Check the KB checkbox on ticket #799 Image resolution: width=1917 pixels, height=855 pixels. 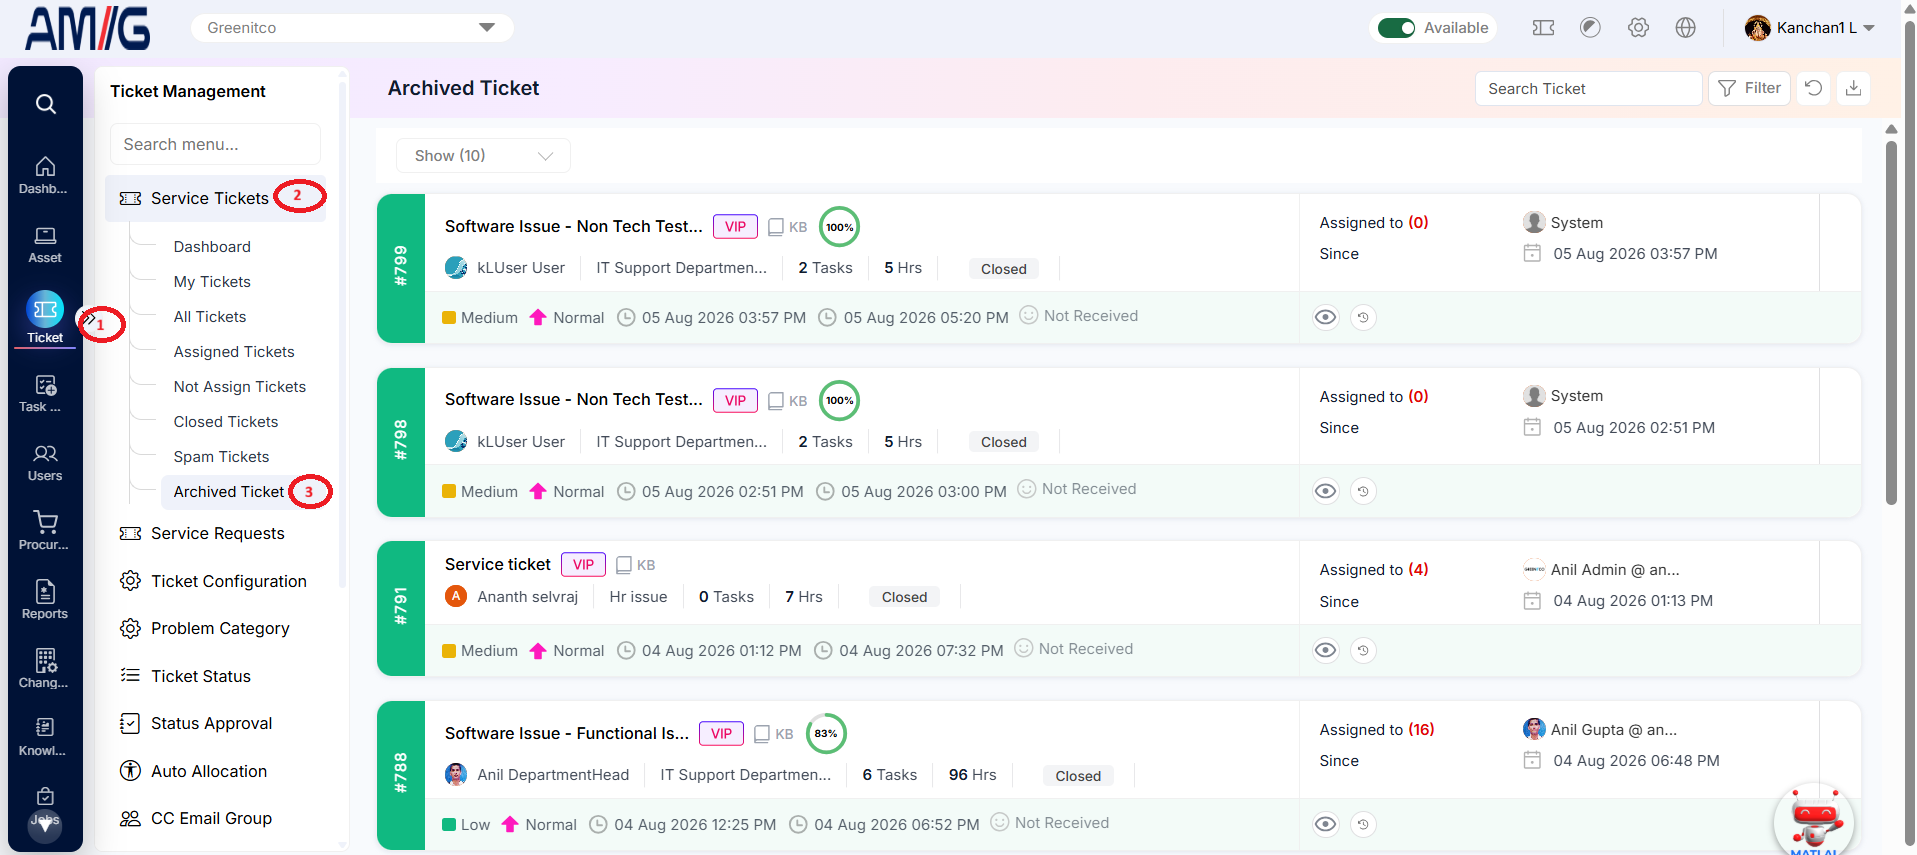point(775,227)
